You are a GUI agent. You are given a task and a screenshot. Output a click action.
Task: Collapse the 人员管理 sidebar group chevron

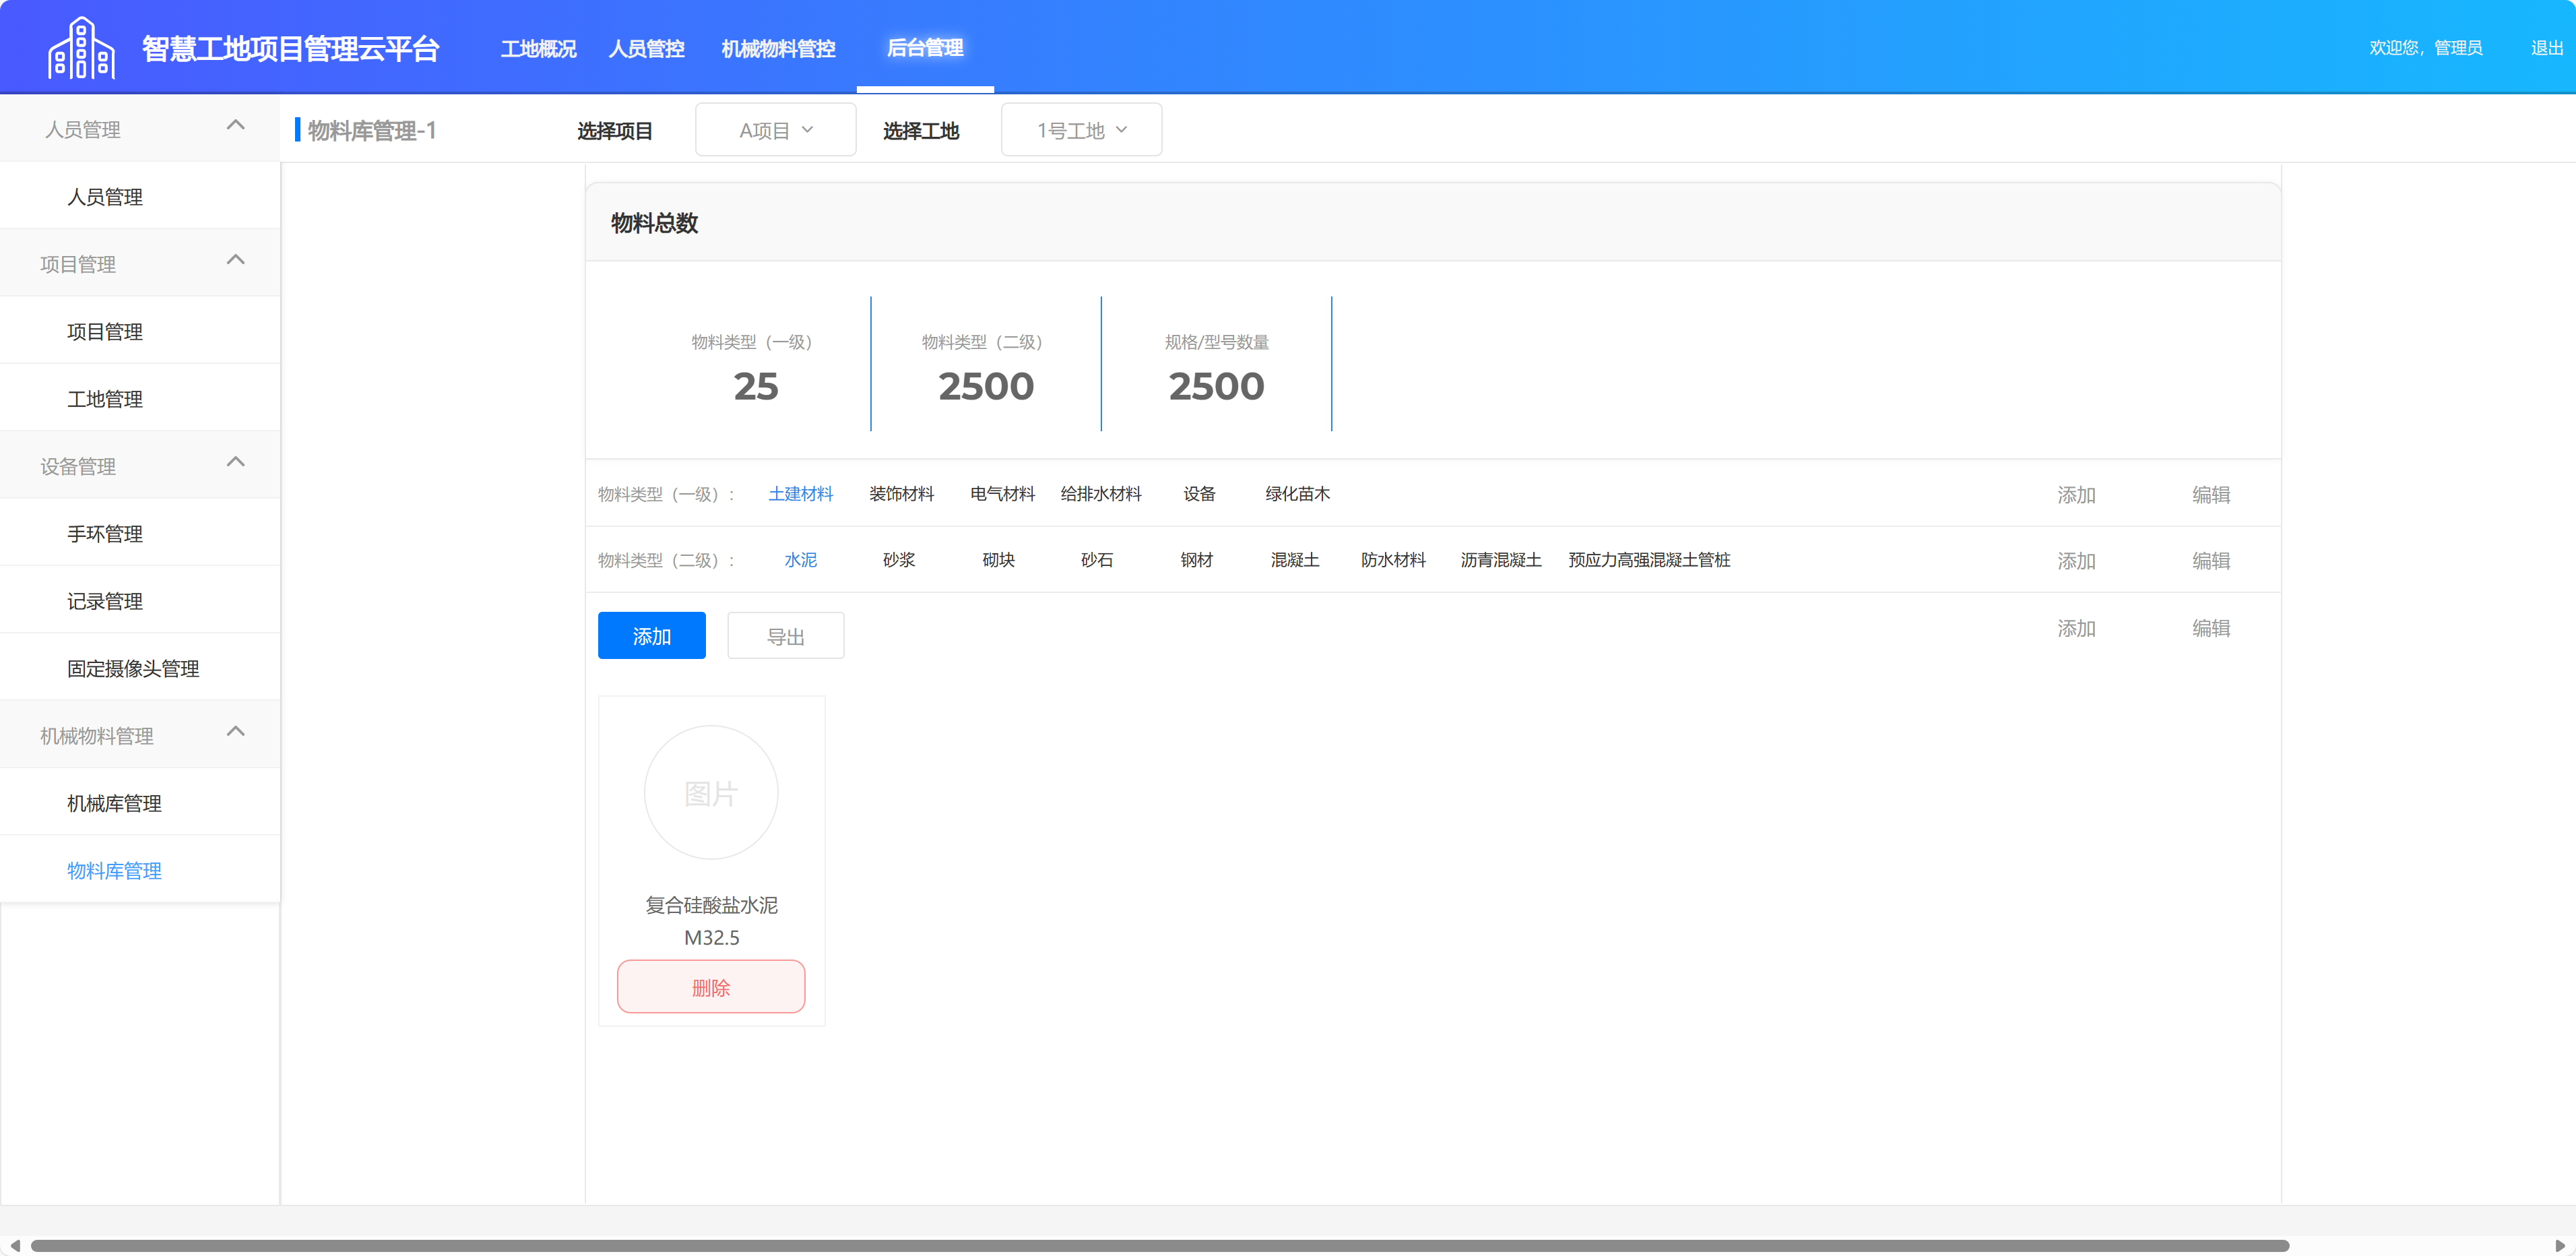(x=236, y=125)
